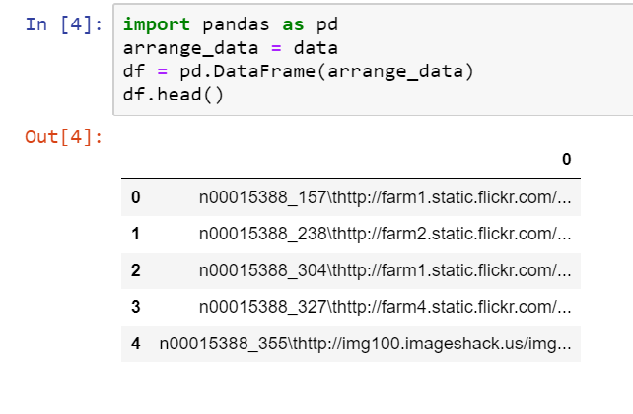
Task: Click the df.head() code line
Action: click(x=173, y=95)
